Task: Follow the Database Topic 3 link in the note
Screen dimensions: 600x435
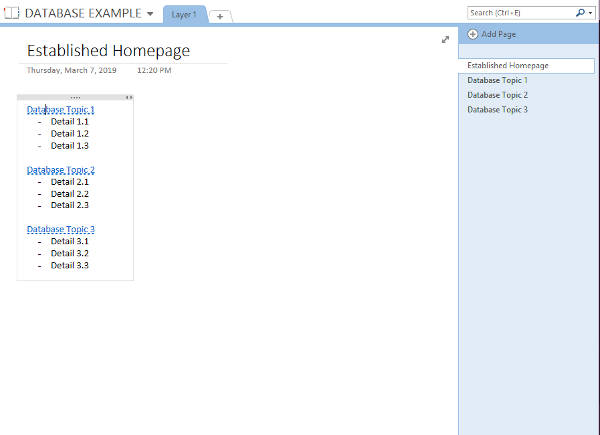Action: click(61, 229)
